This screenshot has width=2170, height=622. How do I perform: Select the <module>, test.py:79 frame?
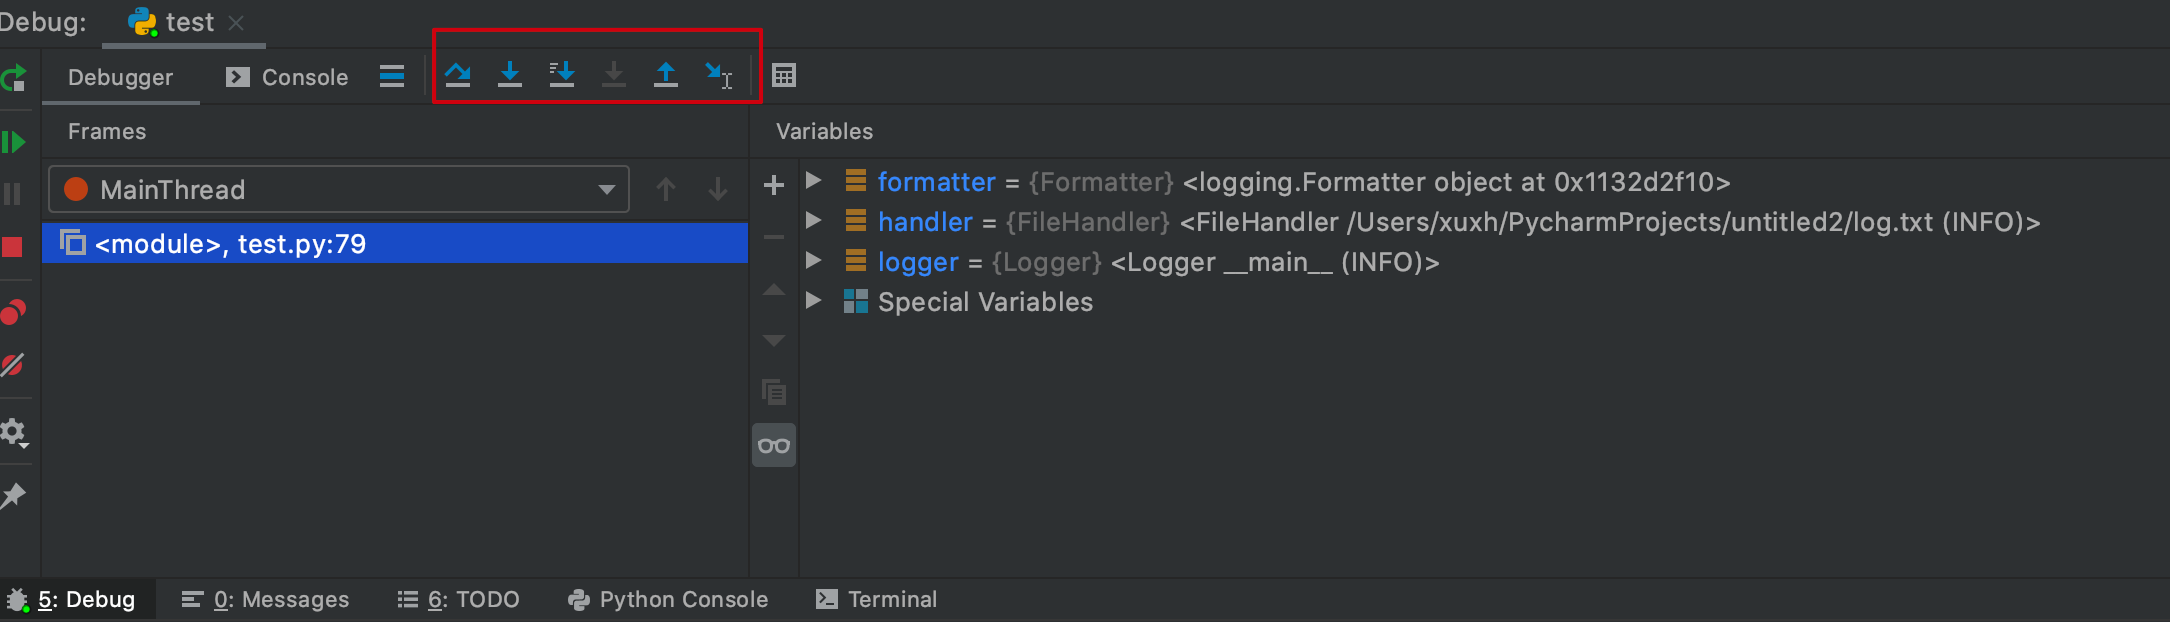pyautogui.click(x=395, y=243)
